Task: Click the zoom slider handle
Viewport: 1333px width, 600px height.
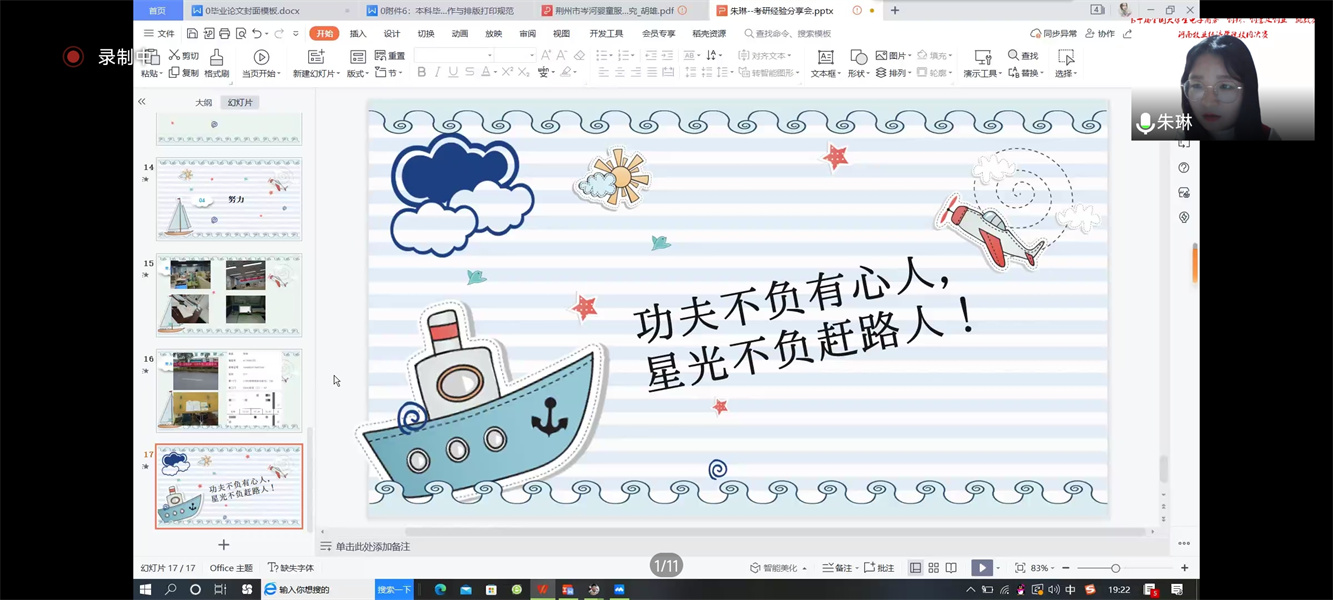Action: click(x=1115, y=568)
